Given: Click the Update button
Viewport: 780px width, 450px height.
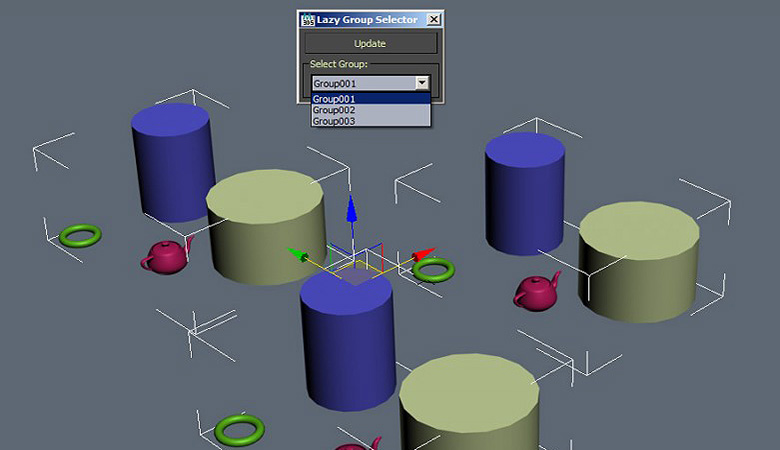Looking at the screenshot, I should pyautogui.click(x=371, y=43).
